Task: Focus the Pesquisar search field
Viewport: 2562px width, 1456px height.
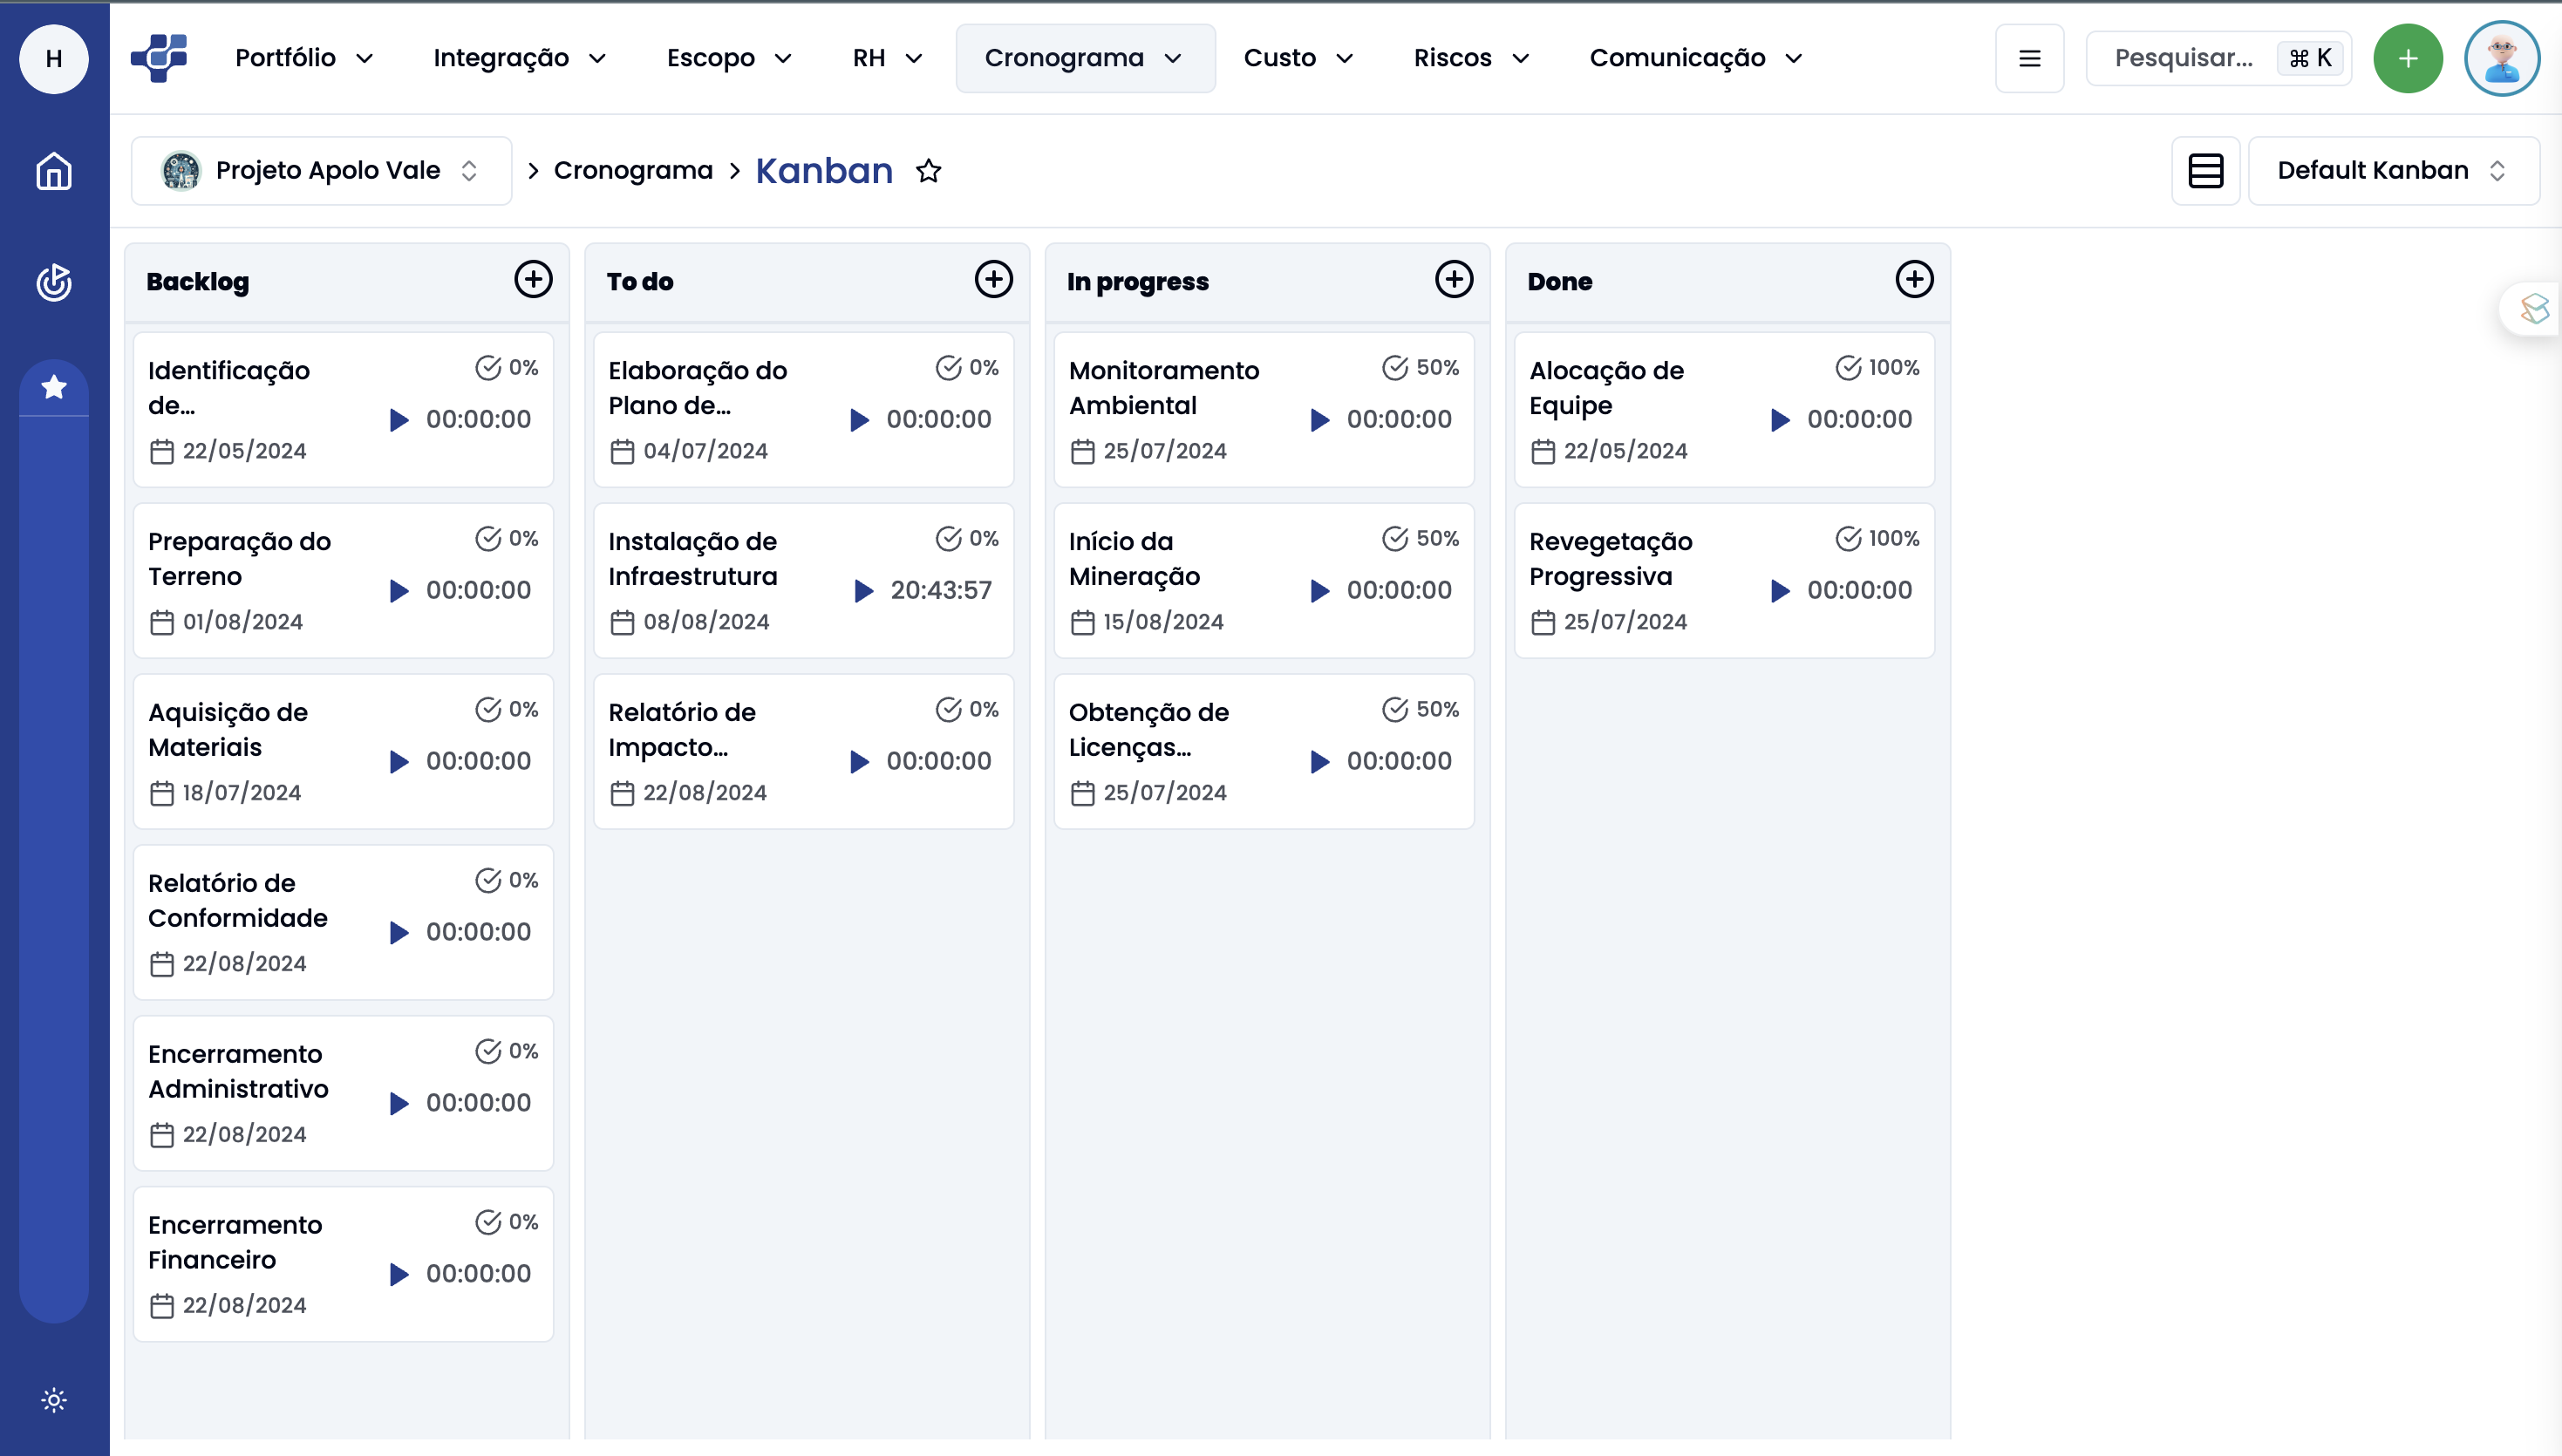Action: click(2218, 58)
